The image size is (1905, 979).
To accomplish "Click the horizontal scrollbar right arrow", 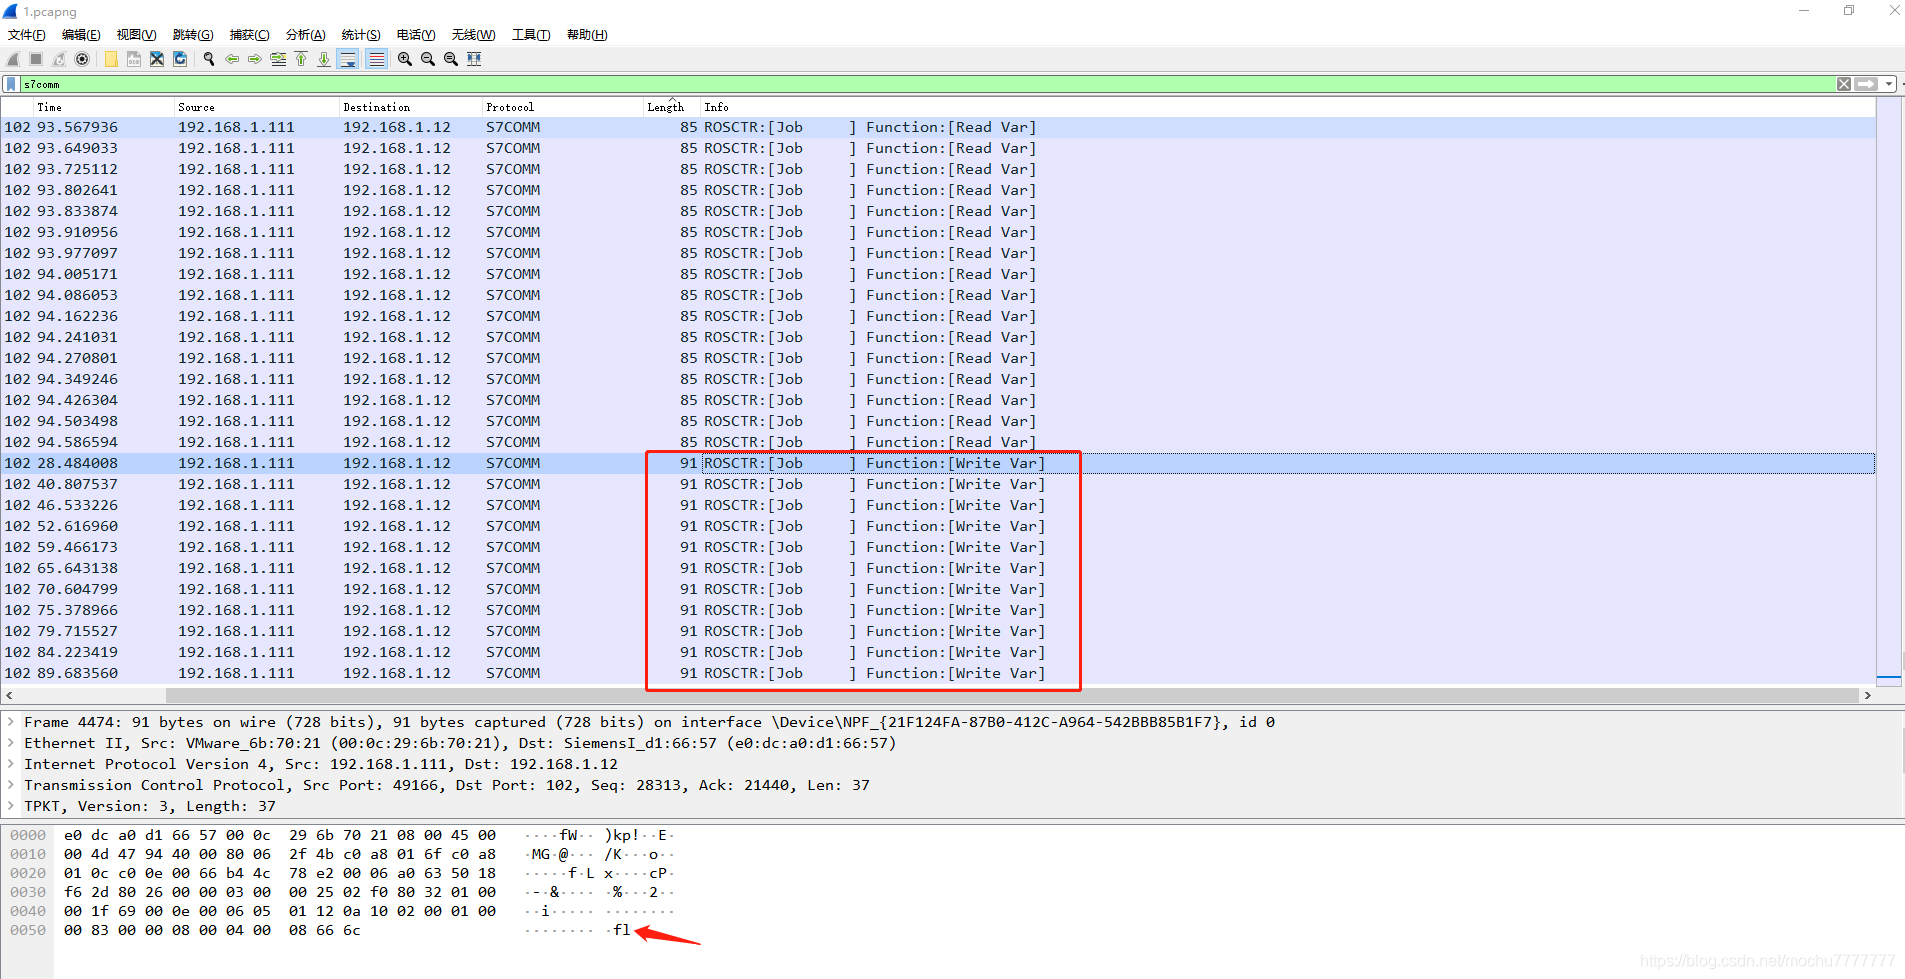I will coord(1867,695).
